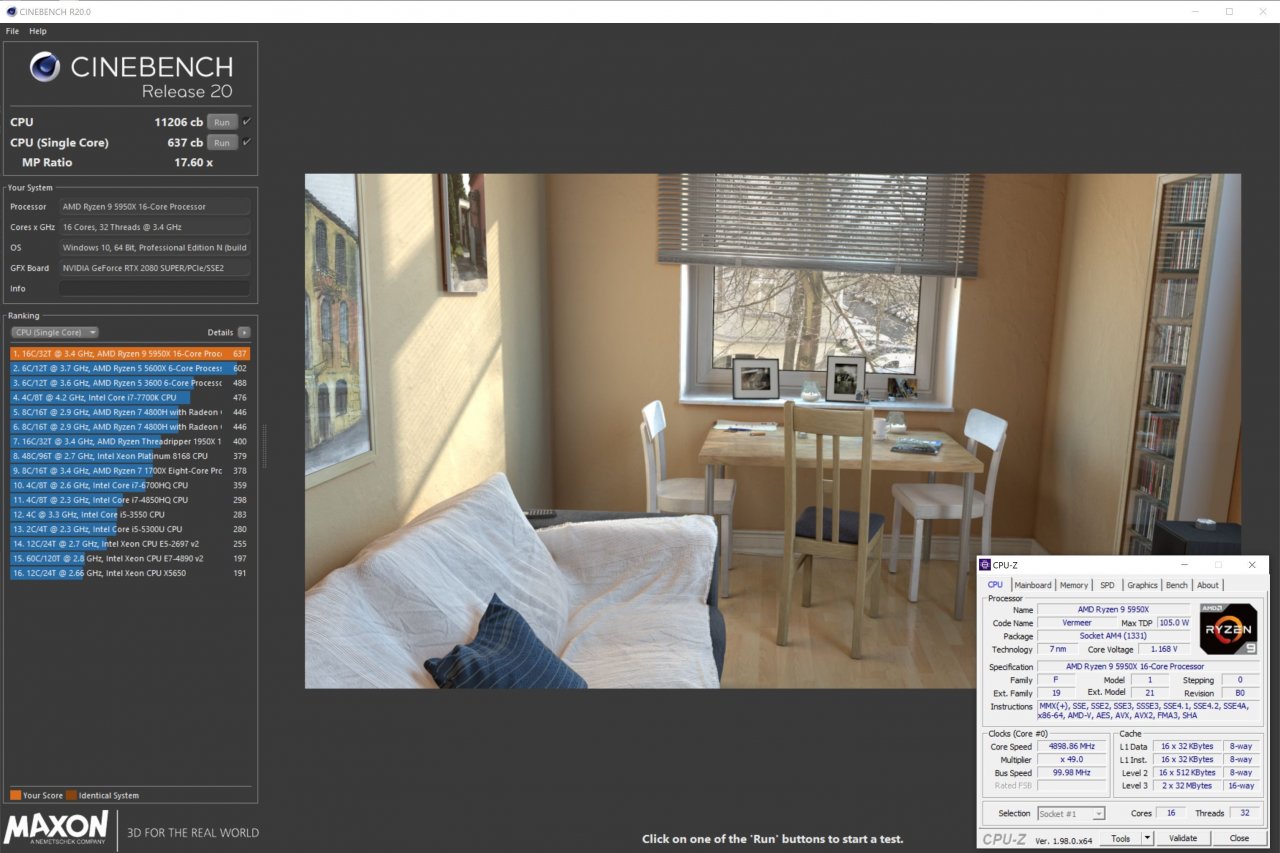1280x853 pixels.
Task: Click the AMD Ryzen 9 logo badge
Action: tap(1227, 629)
